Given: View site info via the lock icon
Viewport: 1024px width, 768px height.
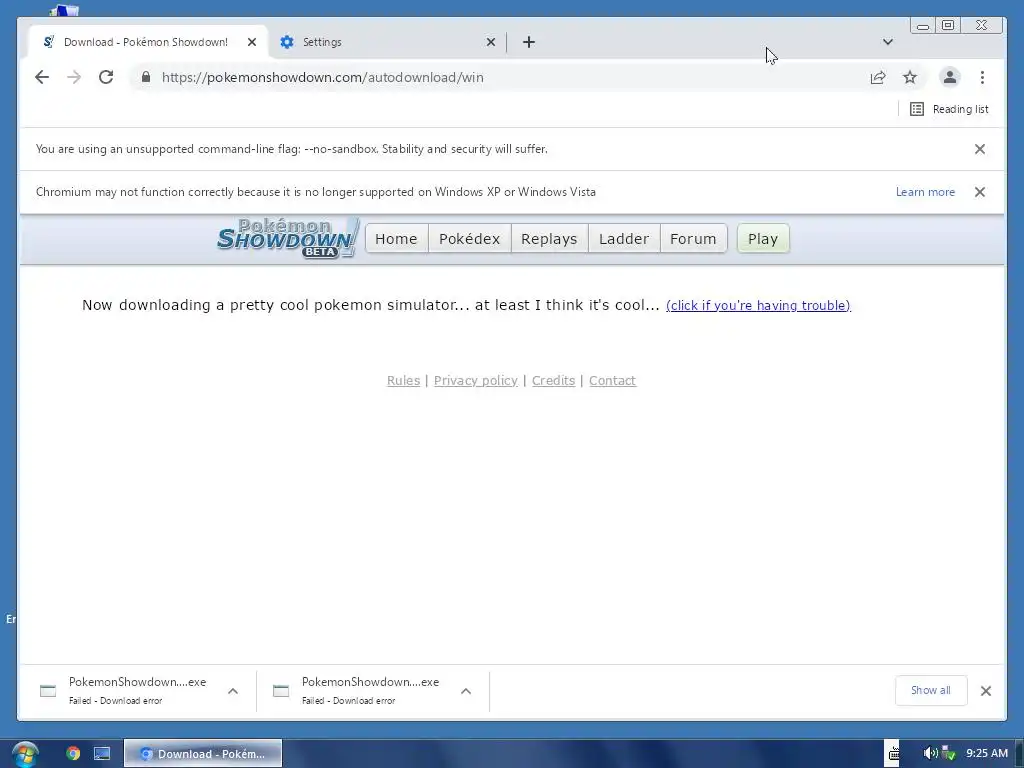Looking at the screenshot, I should (146, 77).
